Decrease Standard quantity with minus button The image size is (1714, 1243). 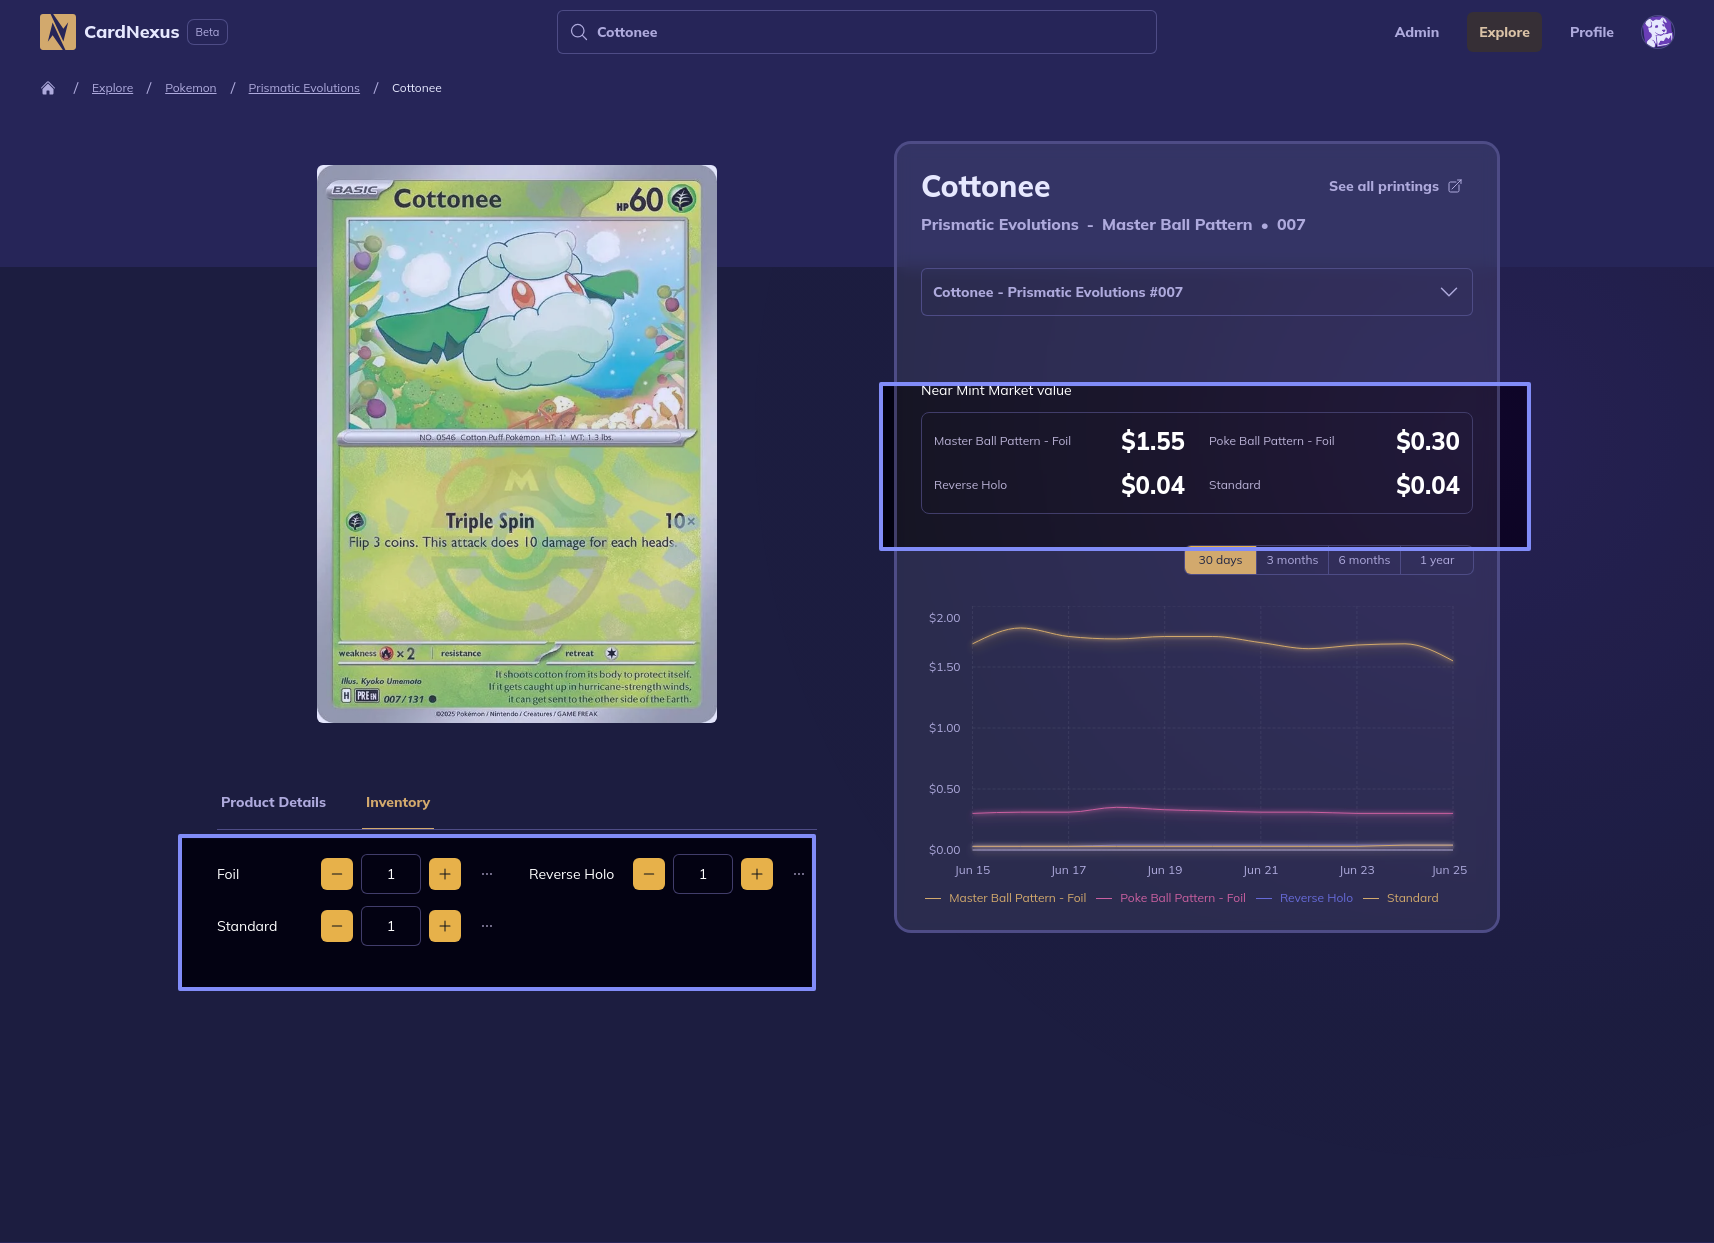coord(337,926)
